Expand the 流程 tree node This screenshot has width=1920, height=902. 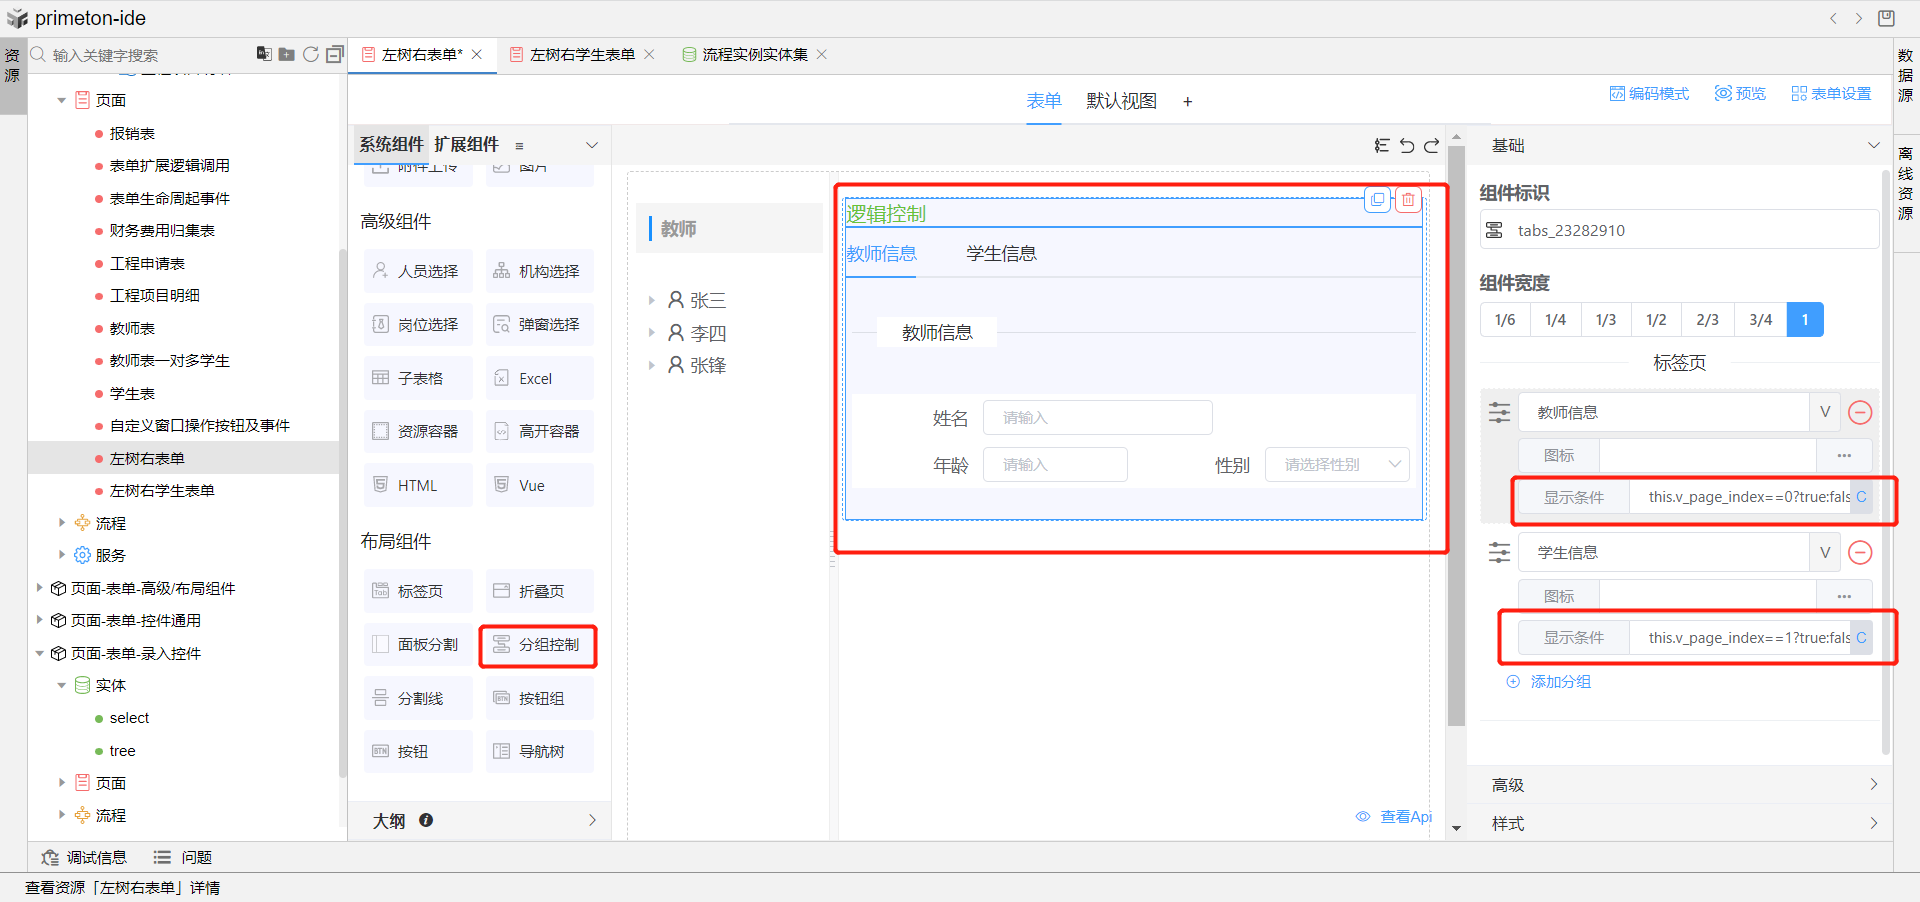tap(62, 523)
